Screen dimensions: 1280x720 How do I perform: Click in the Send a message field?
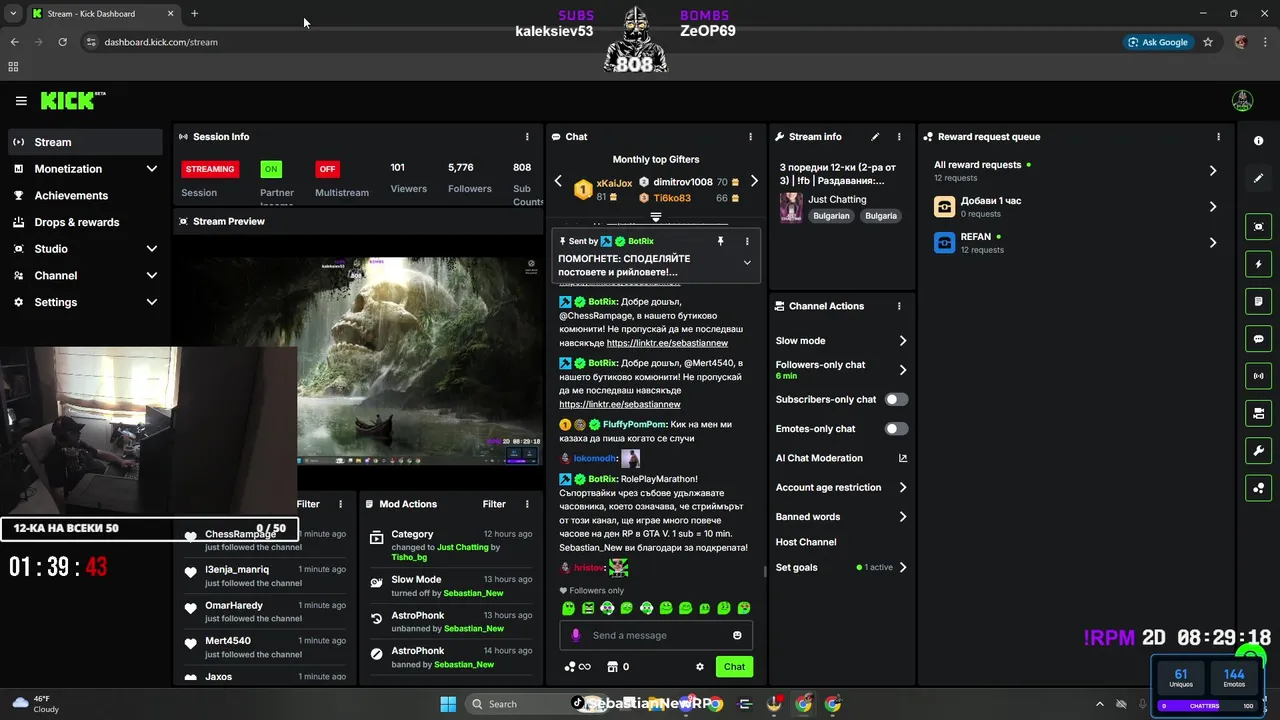(655, 635)
